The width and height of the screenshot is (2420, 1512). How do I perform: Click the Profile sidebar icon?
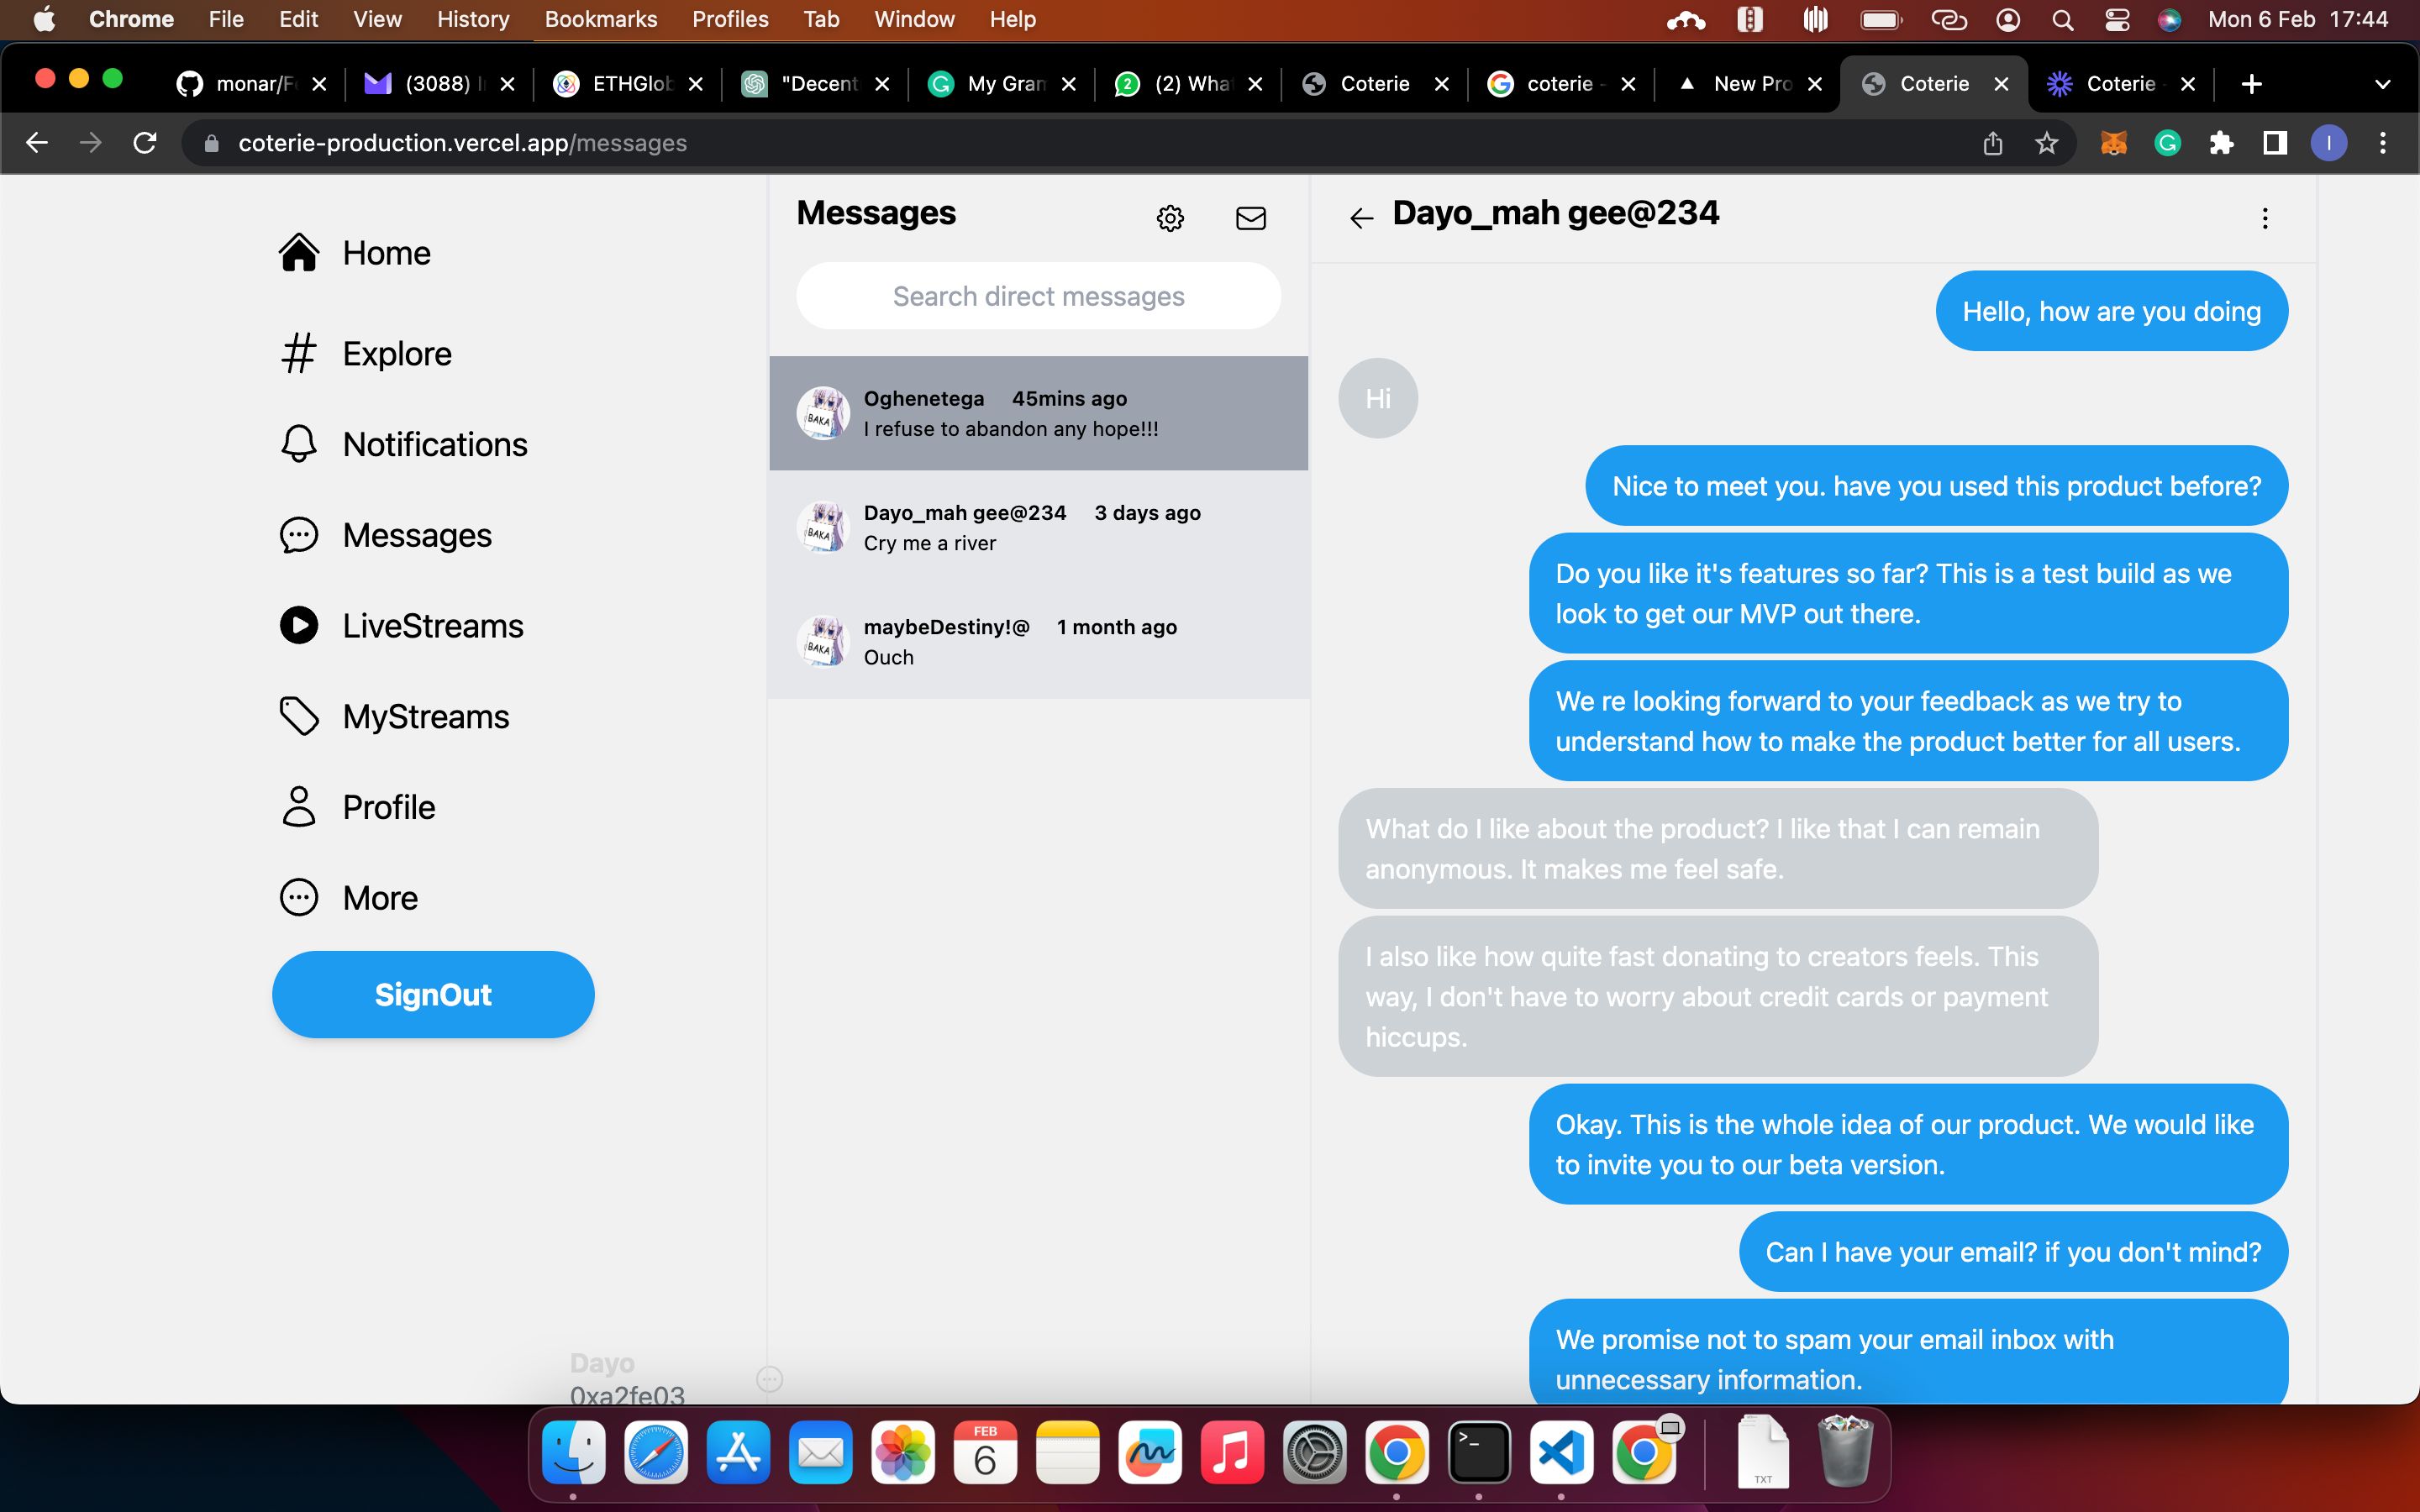[298, 806]
